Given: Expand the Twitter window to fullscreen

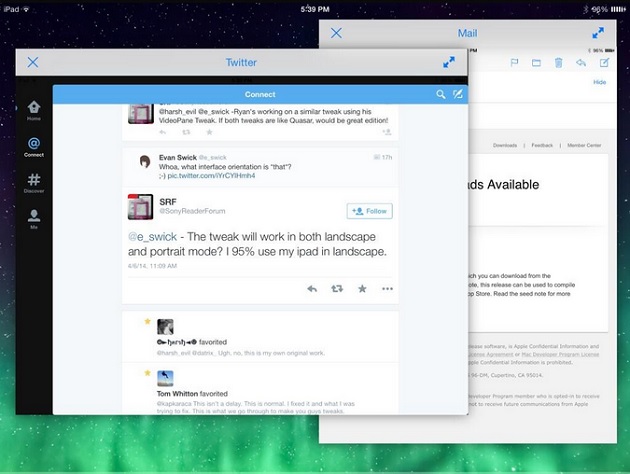Looking at the screenshot, I should [x=449, y=62].
